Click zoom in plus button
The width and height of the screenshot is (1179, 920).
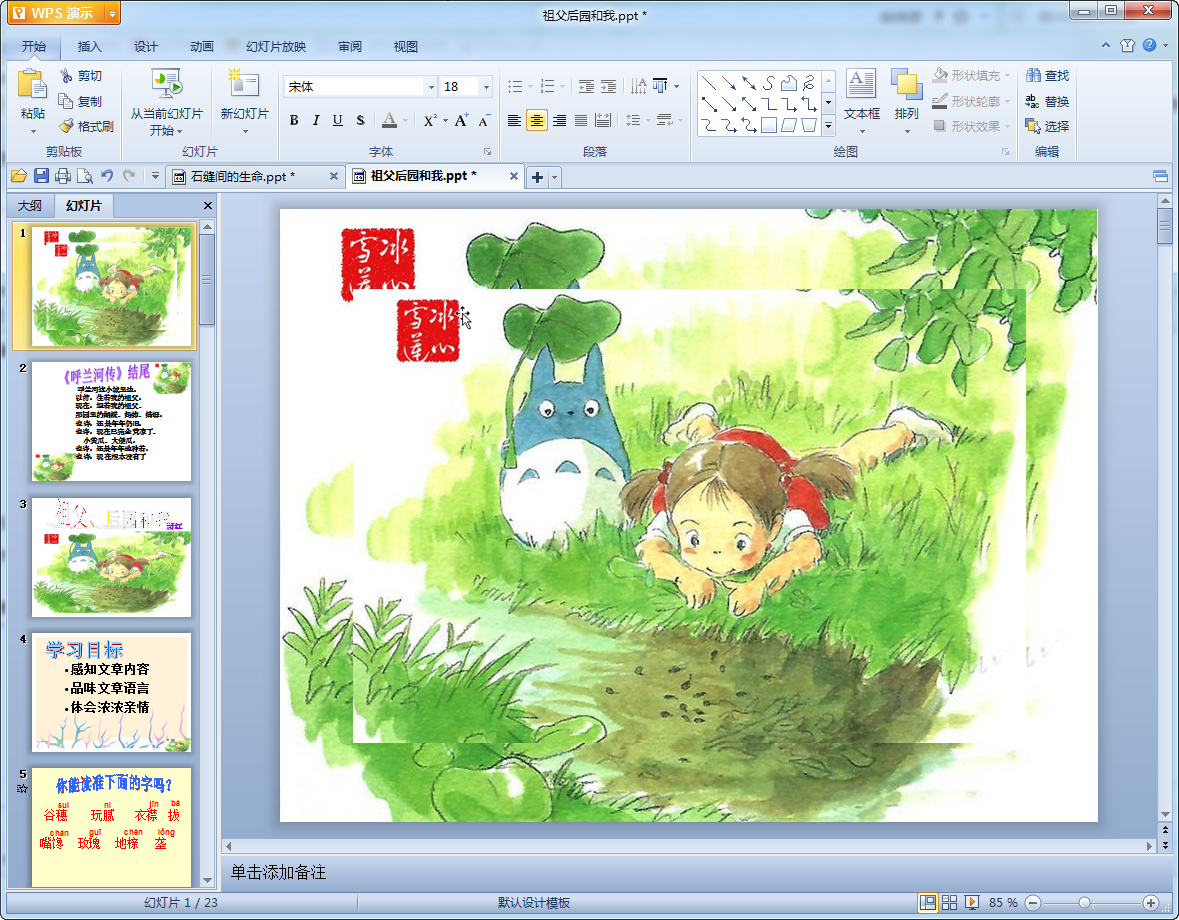tap(1150, 902)
